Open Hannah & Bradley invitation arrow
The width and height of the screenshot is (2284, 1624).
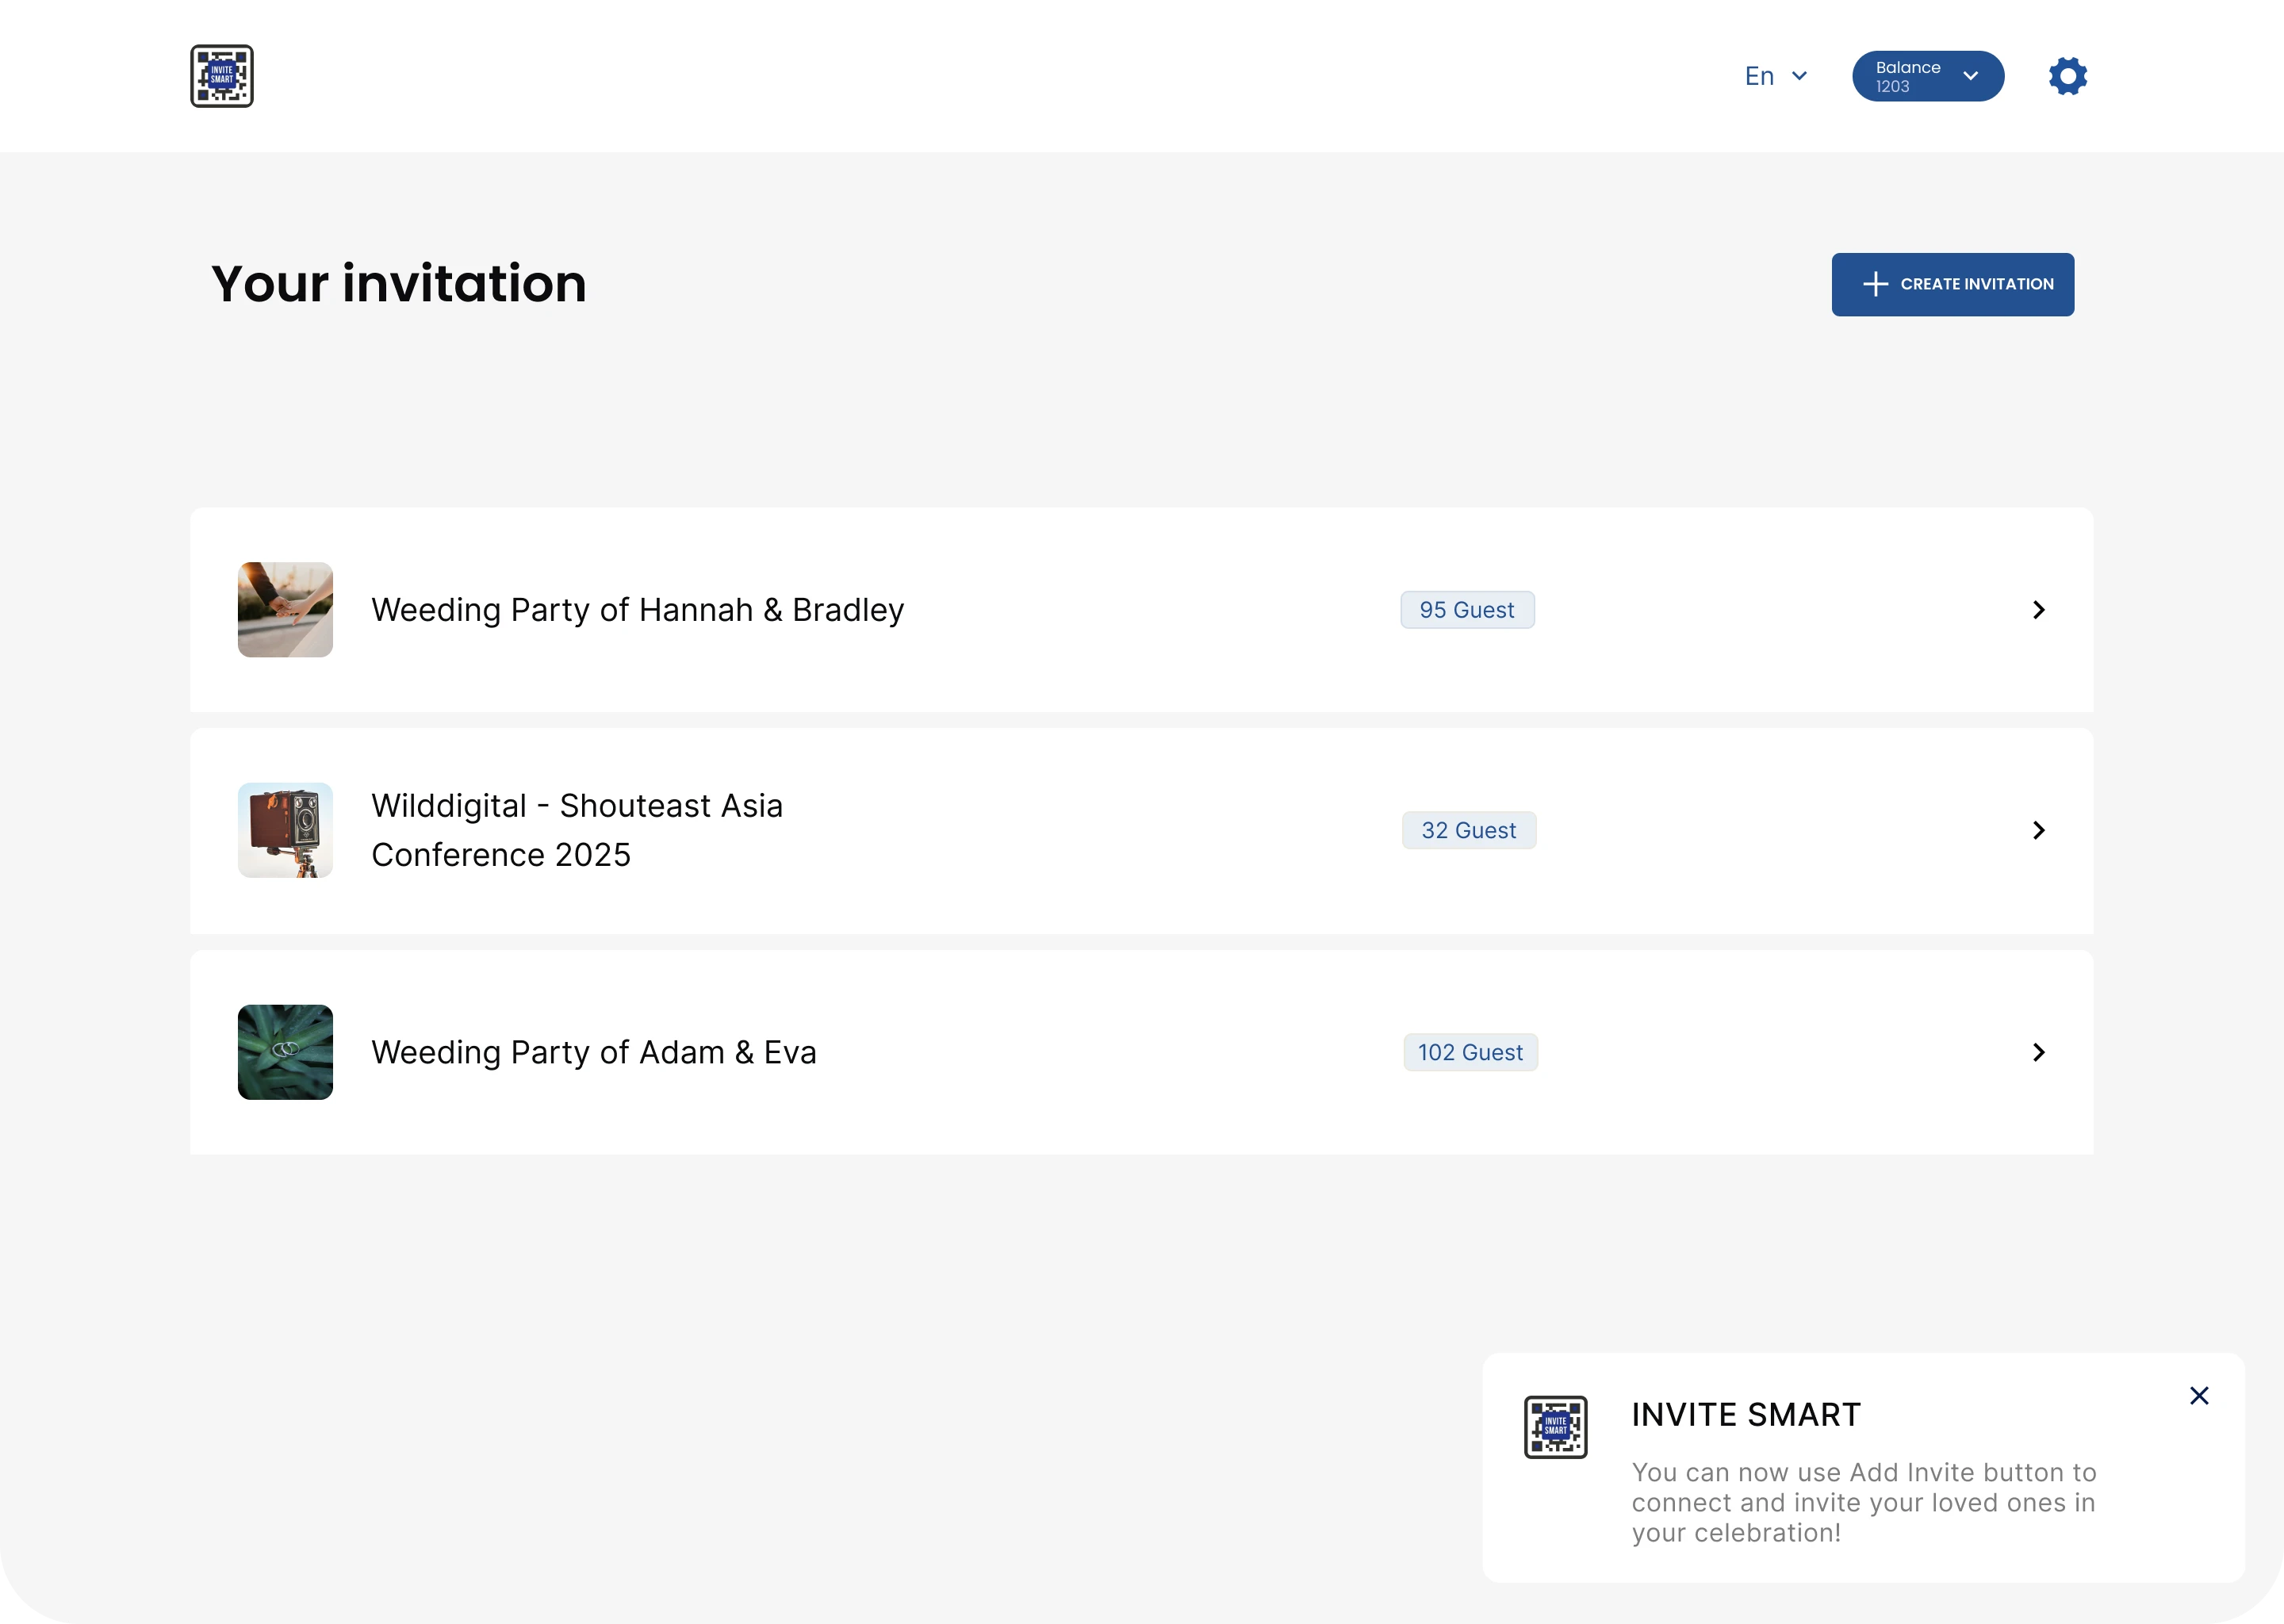click(2038, 610)
